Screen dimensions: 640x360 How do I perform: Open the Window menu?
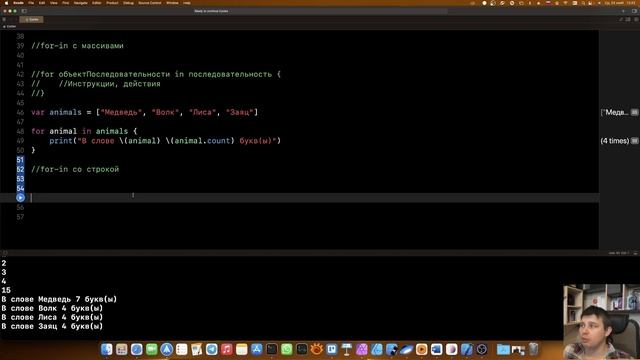point(172,3)
